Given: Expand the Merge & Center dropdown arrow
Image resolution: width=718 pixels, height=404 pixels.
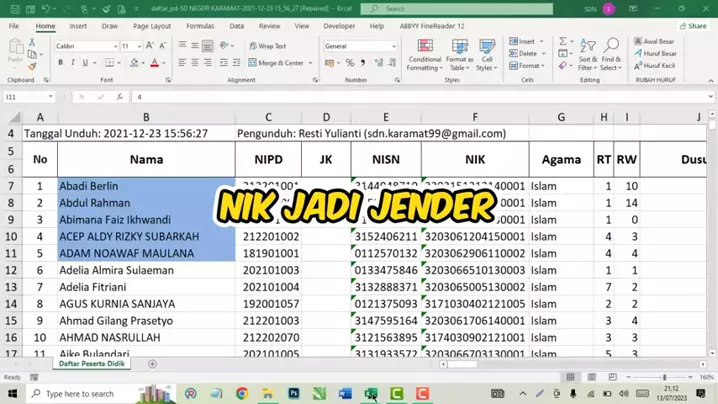Looking at the screenshot, I should click(309, 63).
